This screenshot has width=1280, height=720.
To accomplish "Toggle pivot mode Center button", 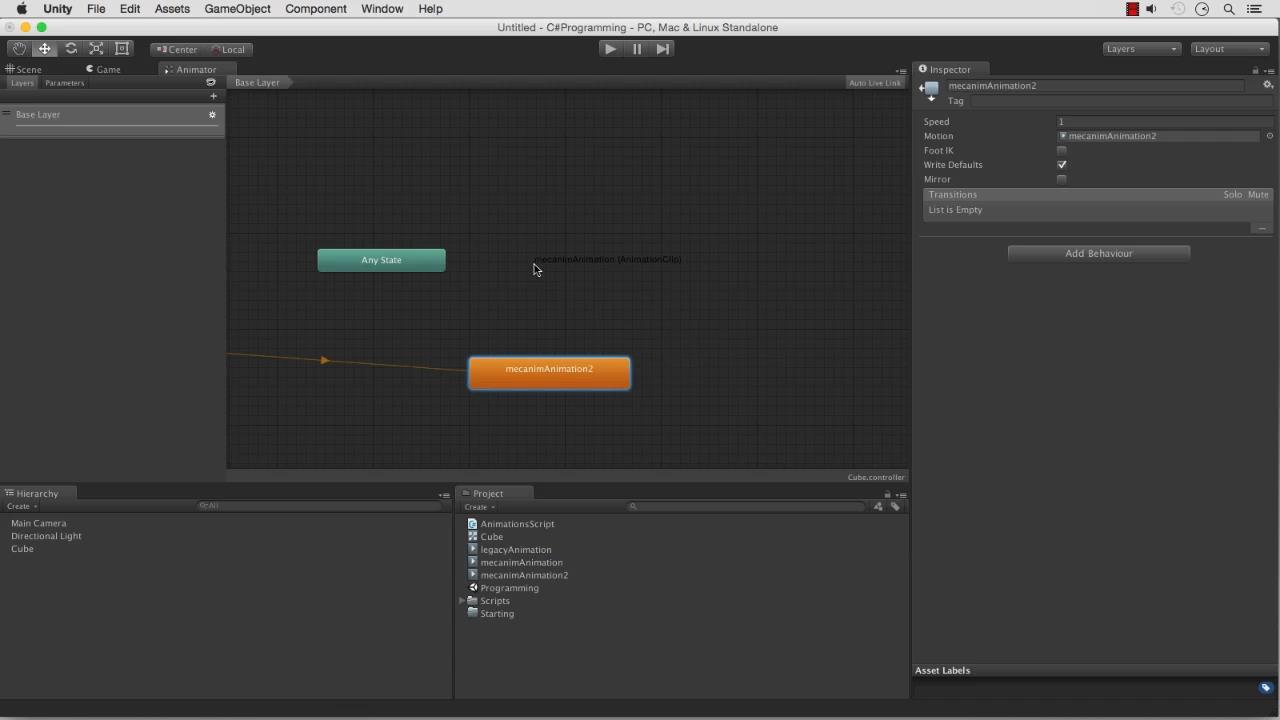I will [x=177, y=49].
